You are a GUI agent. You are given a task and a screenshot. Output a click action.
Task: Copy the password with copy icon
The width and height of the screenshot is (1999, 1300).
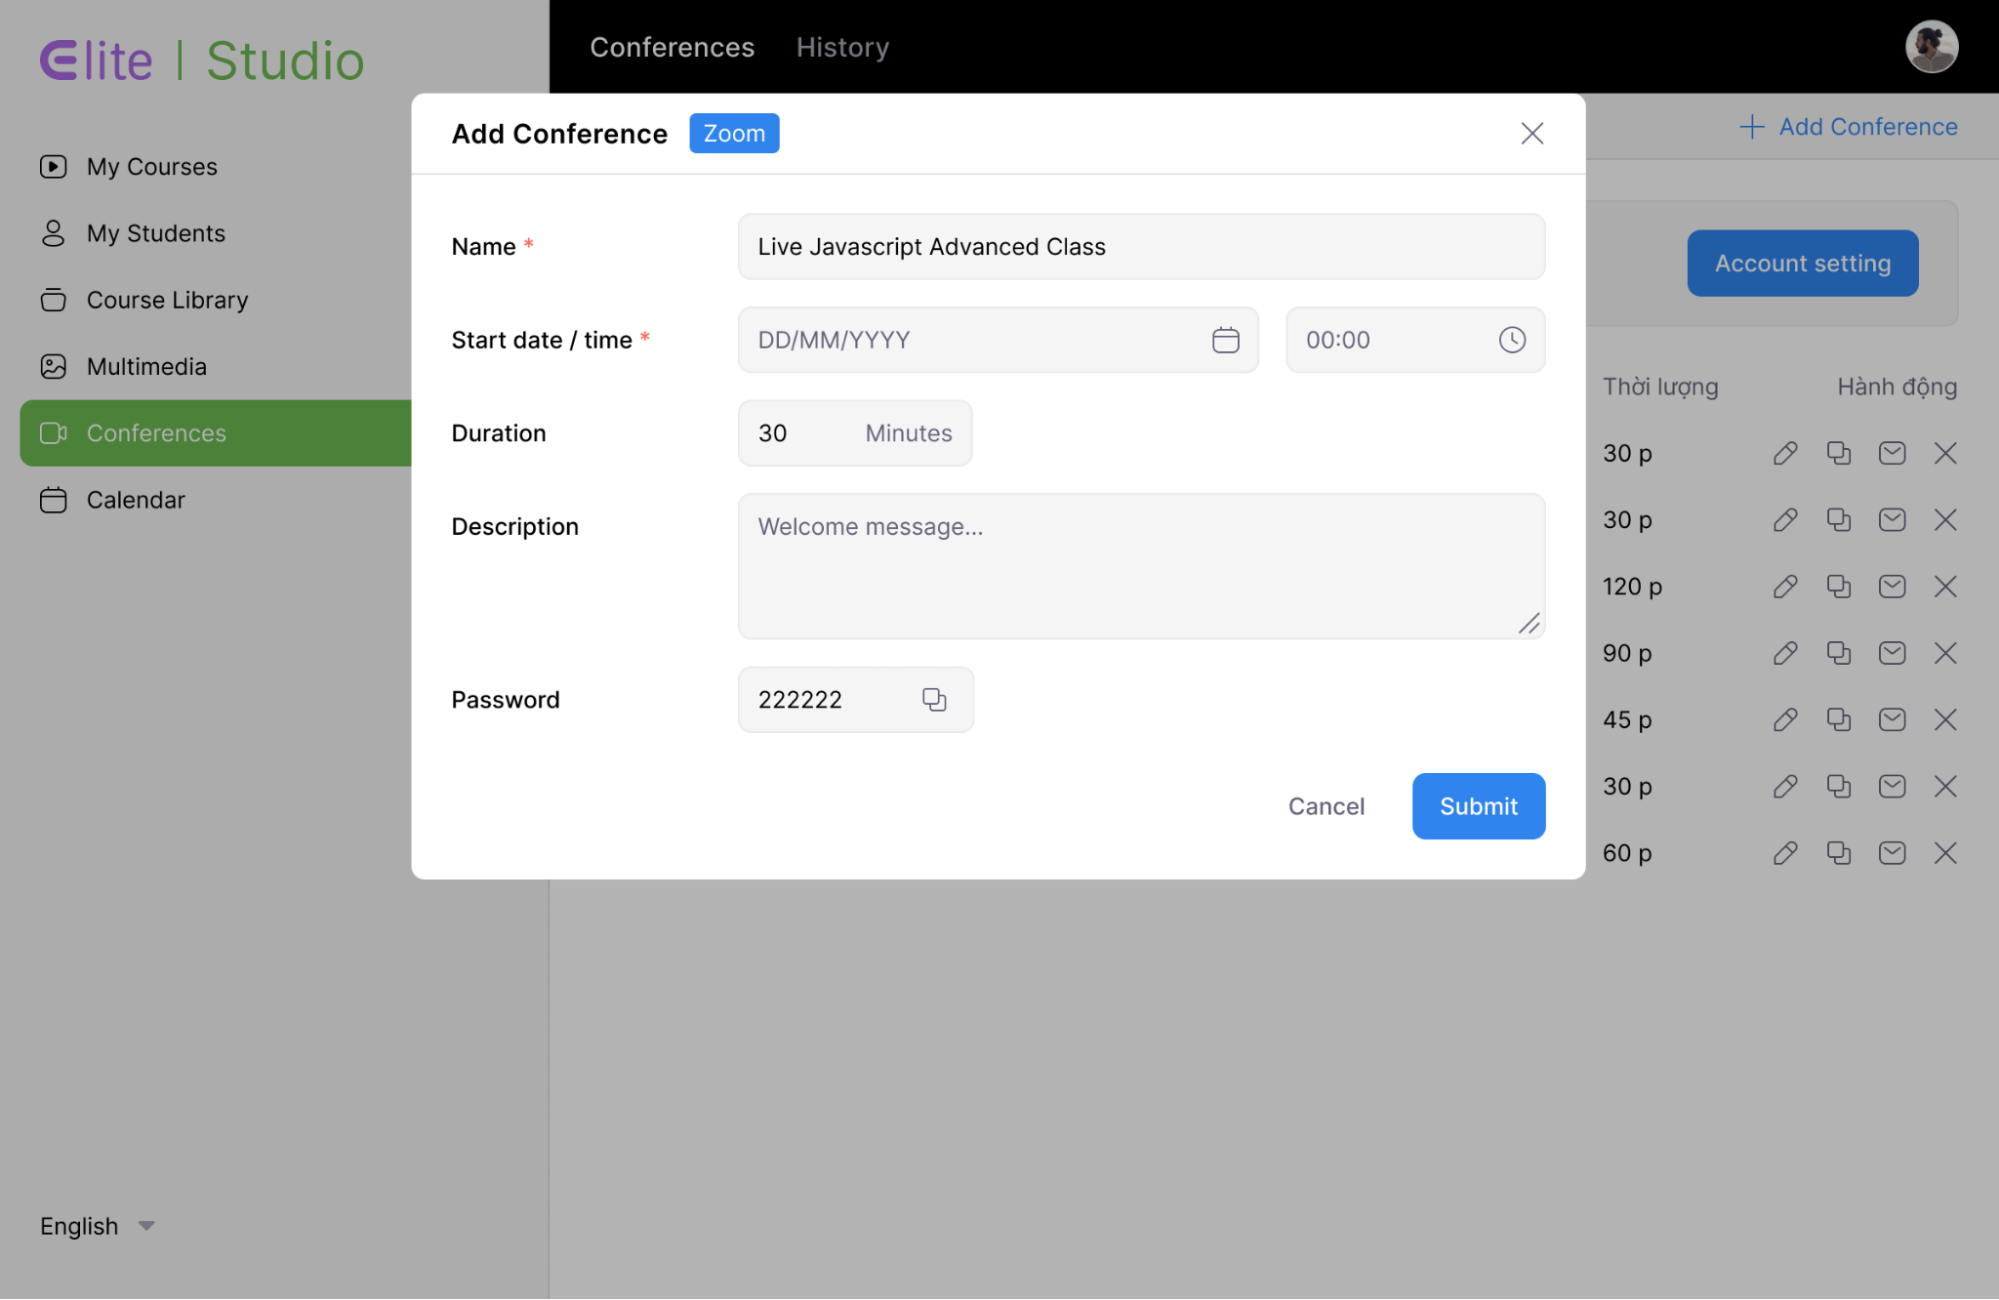tap(933, 700)
